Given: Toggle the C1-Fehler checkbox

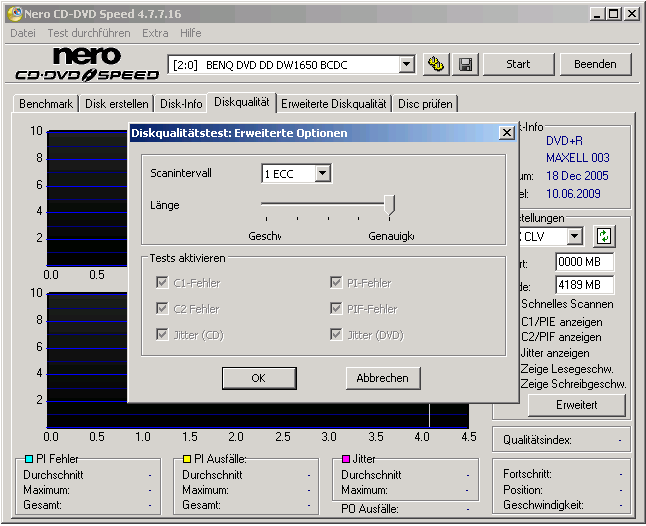Looking at the screenshot, I should pyautogui.click(x=162, y=283).
